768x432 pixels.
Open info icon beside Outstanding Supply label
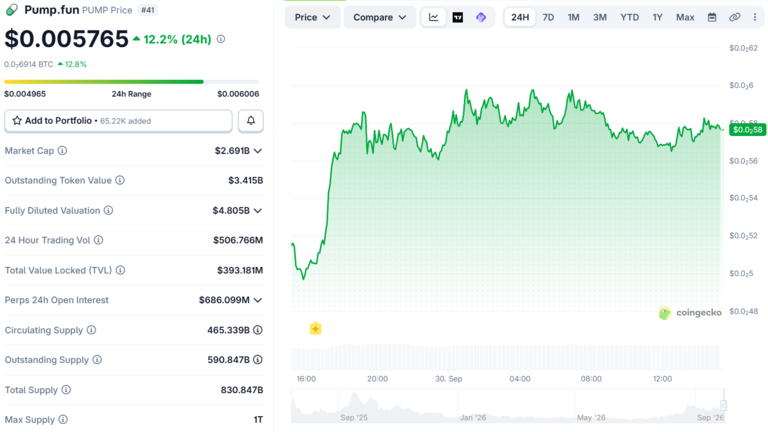tap(97, 360)
